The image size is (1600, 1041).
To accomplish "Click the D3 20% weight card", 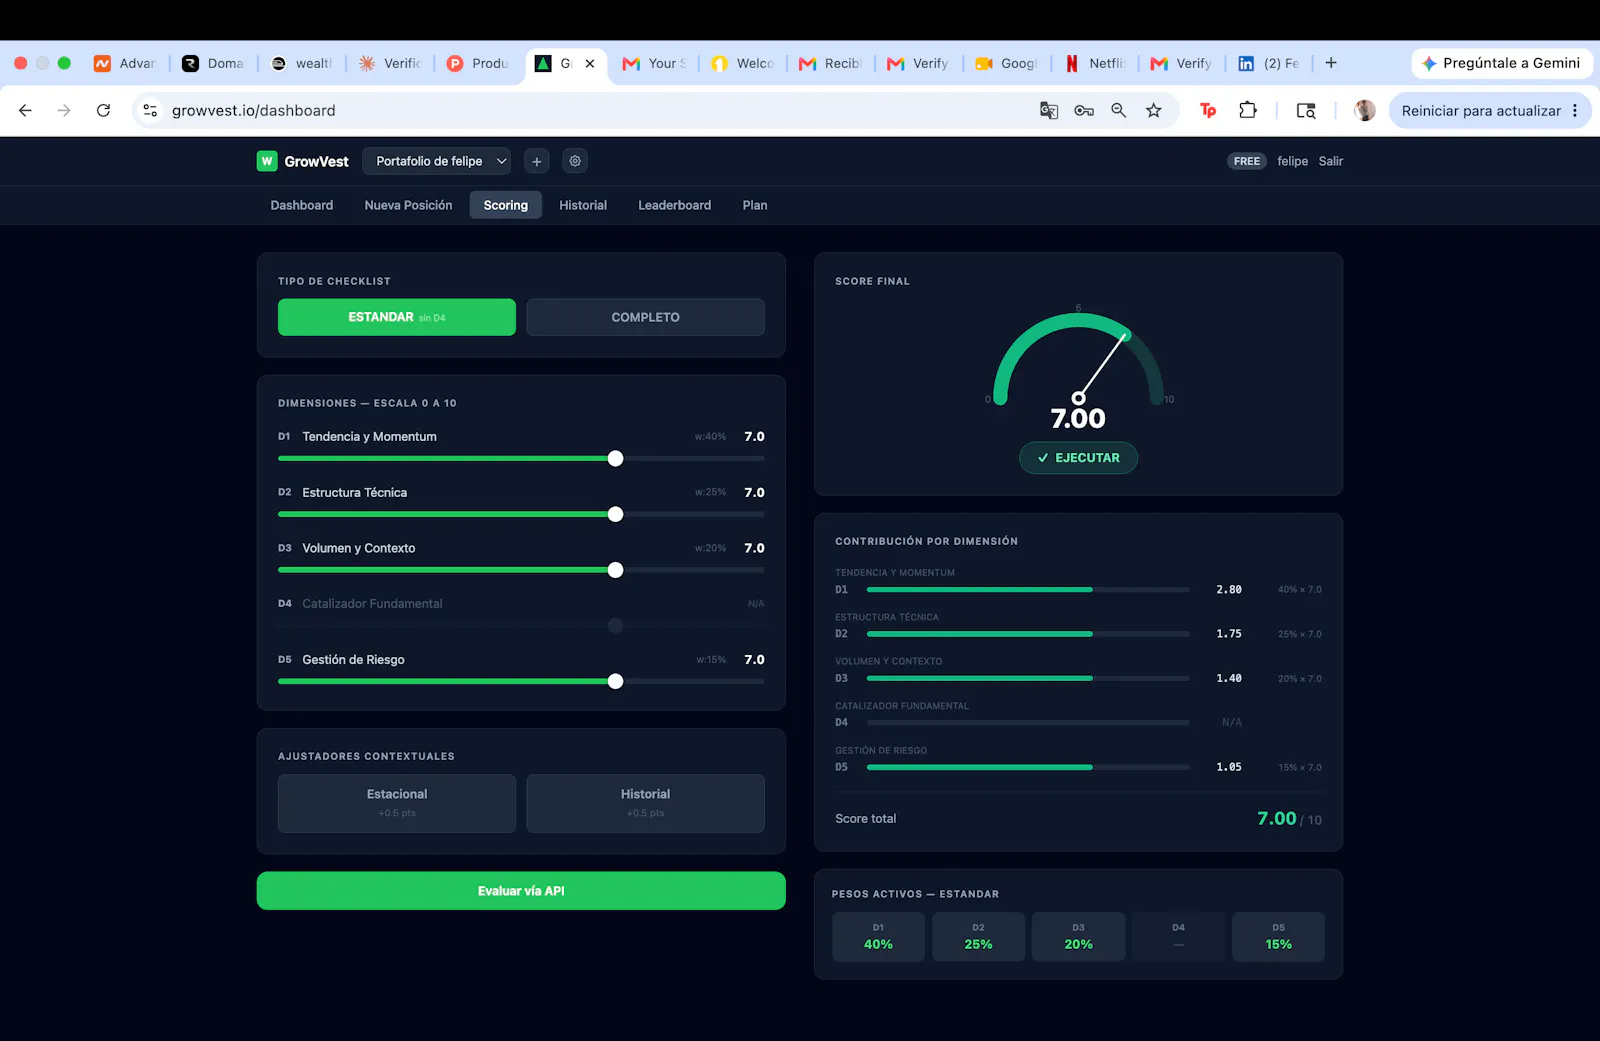I will tap(1078, 937).
